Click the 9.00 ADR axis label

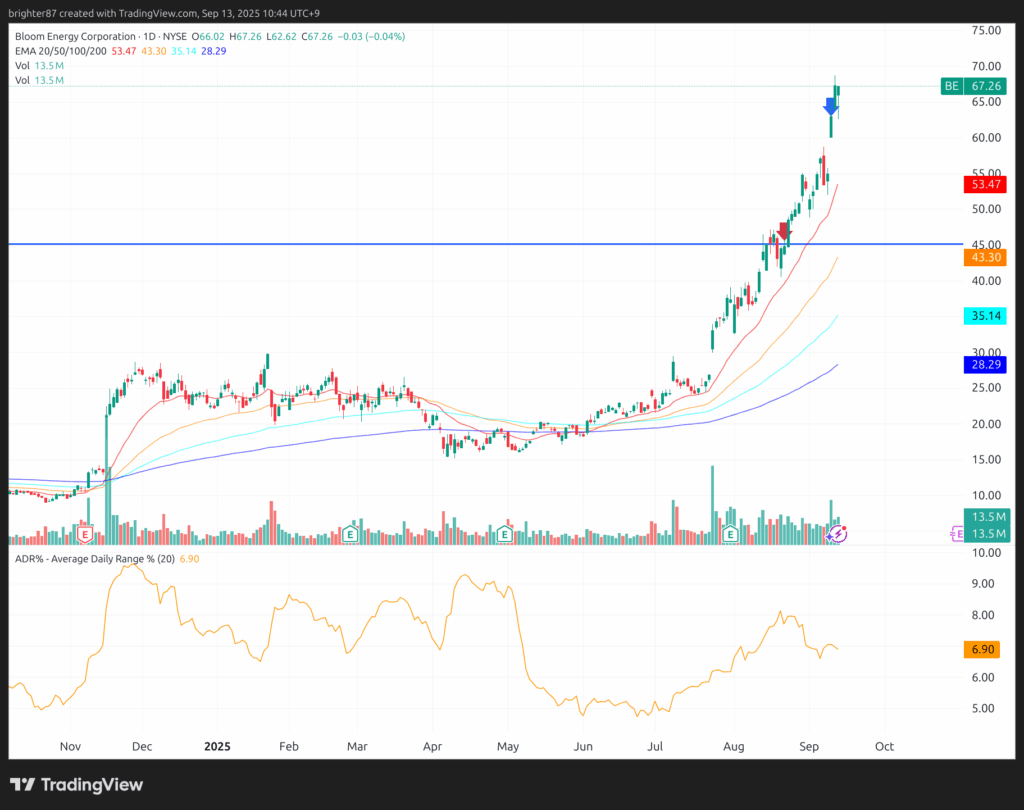[x=983, y=584]
